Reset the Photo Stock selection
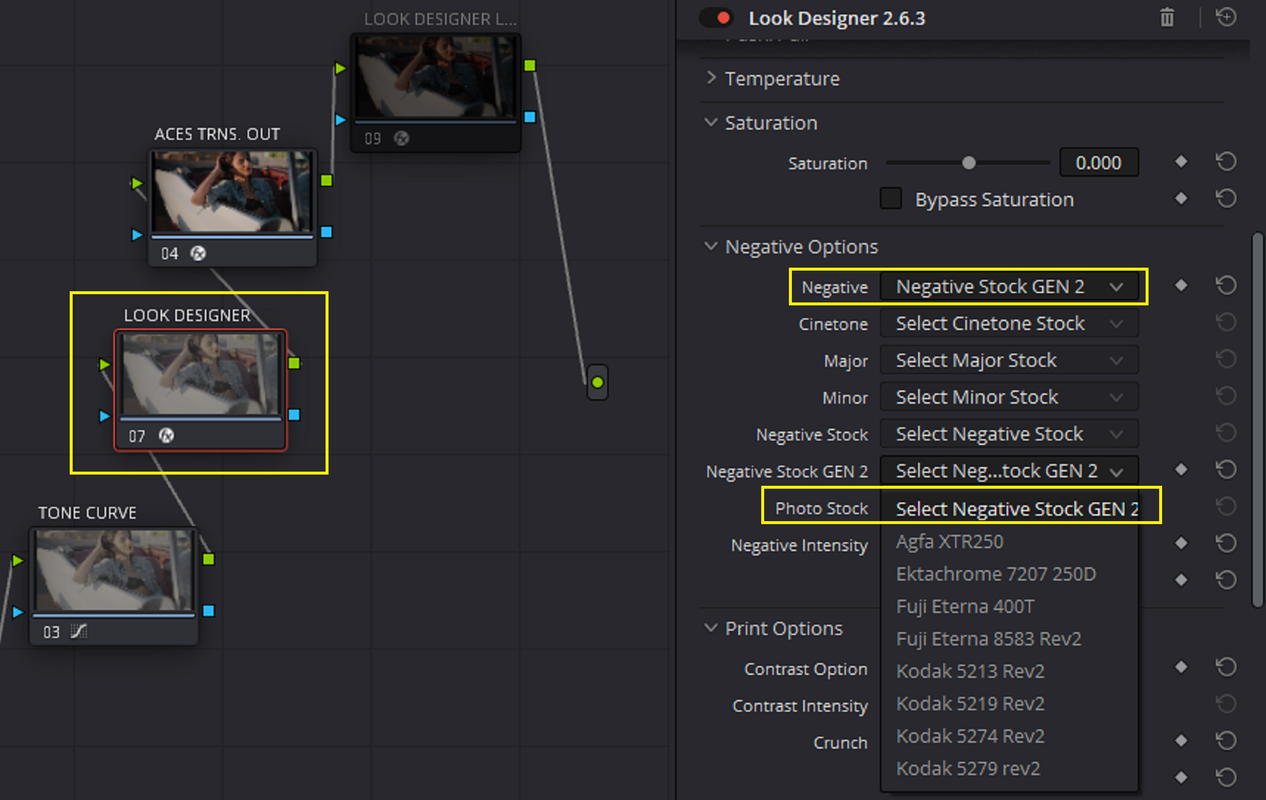 1226,507
